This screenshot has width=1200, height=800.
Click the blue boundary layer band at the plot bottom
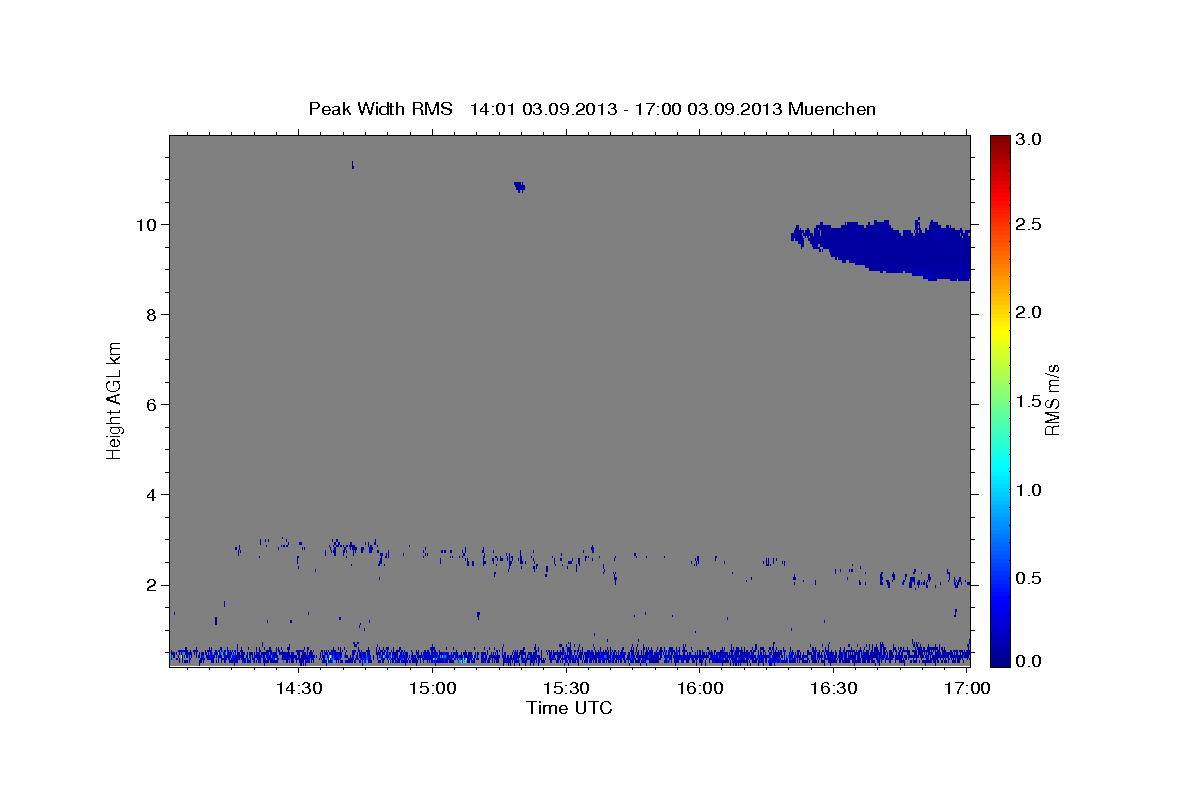(570, 656)
